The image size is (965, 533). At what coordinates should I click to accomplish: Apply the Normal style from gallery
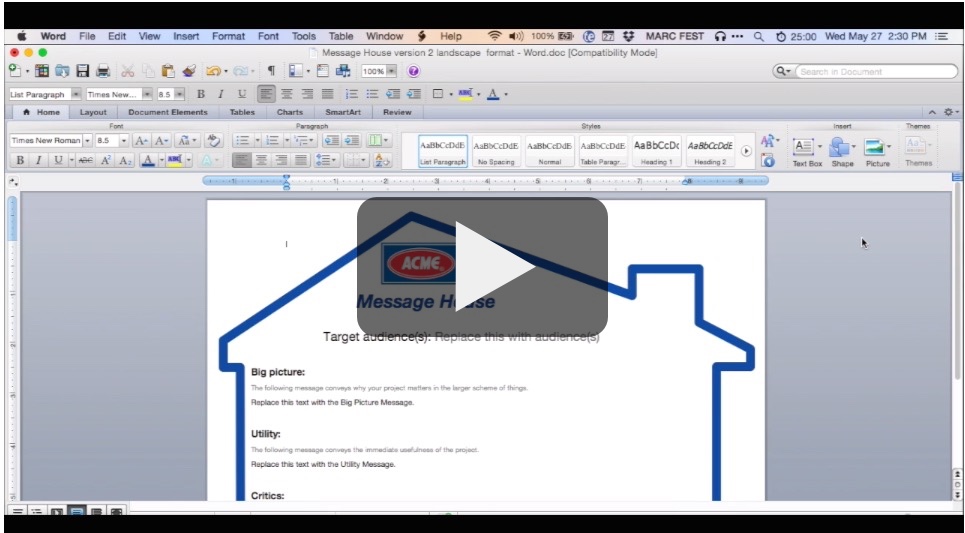tap(549, 151)
